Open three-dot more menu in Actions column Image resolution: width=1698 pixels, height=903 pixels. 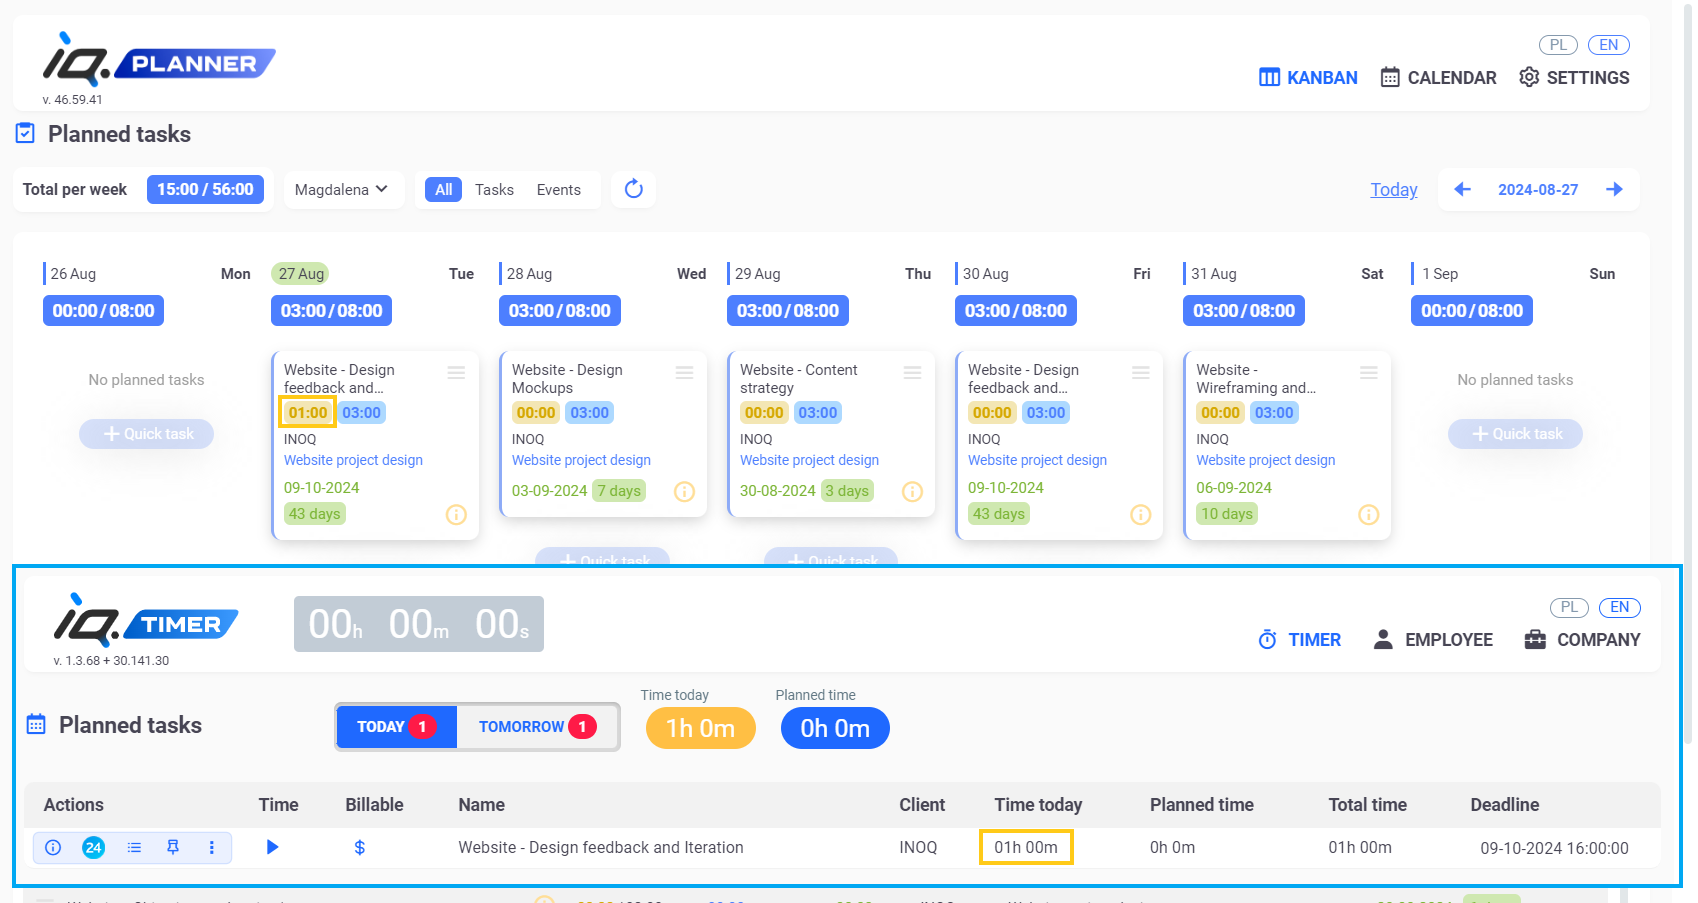(212, 847)
